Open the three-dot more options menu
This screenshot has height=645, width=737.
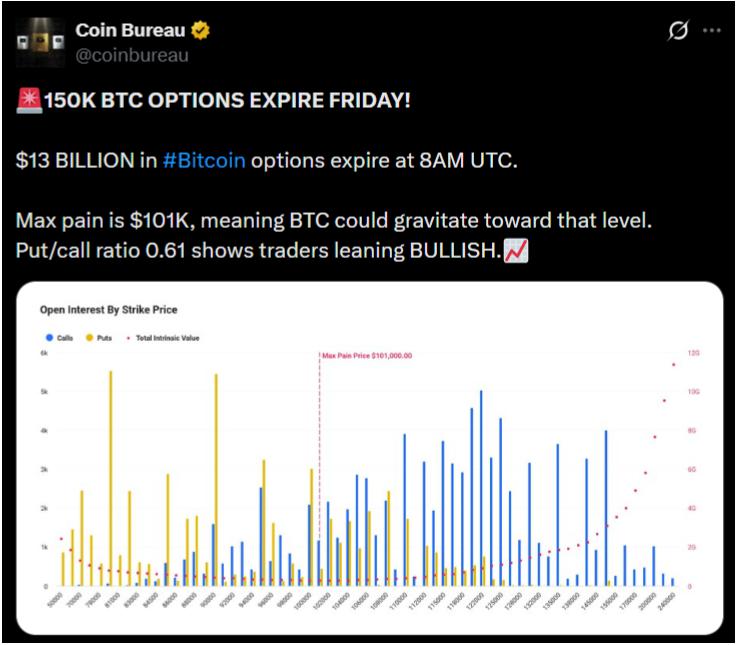coord(711,31)
